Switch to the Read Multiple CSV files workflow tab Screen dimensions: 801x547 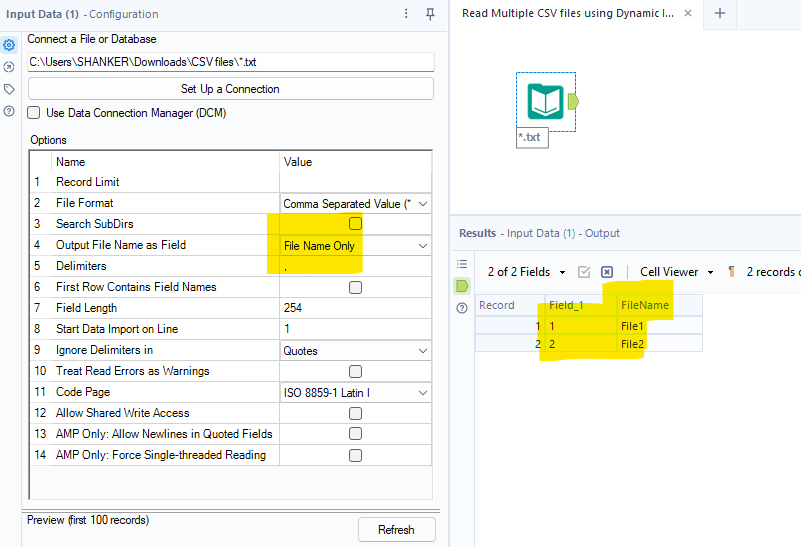567,14
